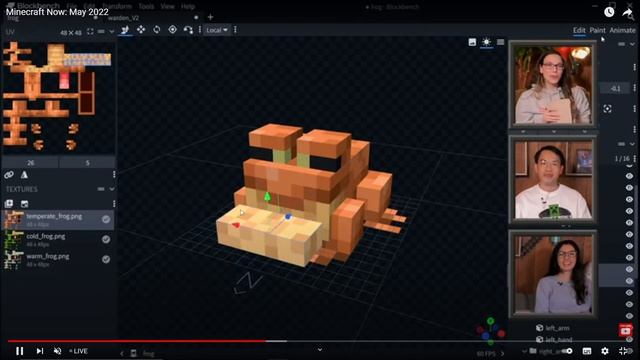Open the Help menu
The height and width of the screenshot is (360, 640).
[x=188, y=6]
